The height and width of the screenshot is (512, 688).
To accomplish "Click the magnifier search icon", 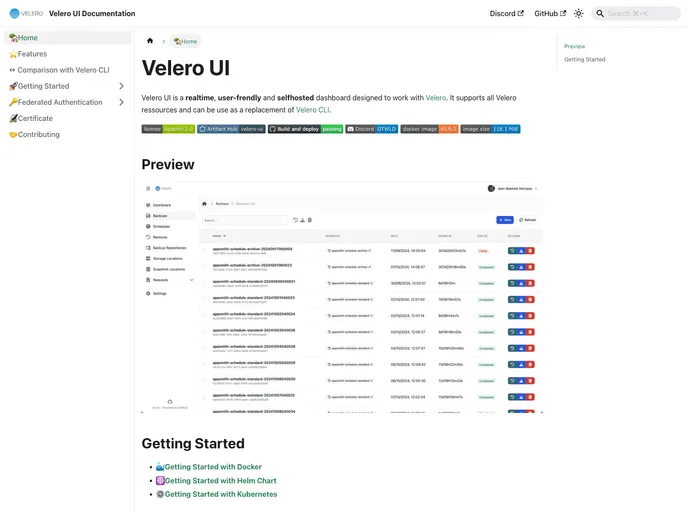I will [x=600, y=14].
